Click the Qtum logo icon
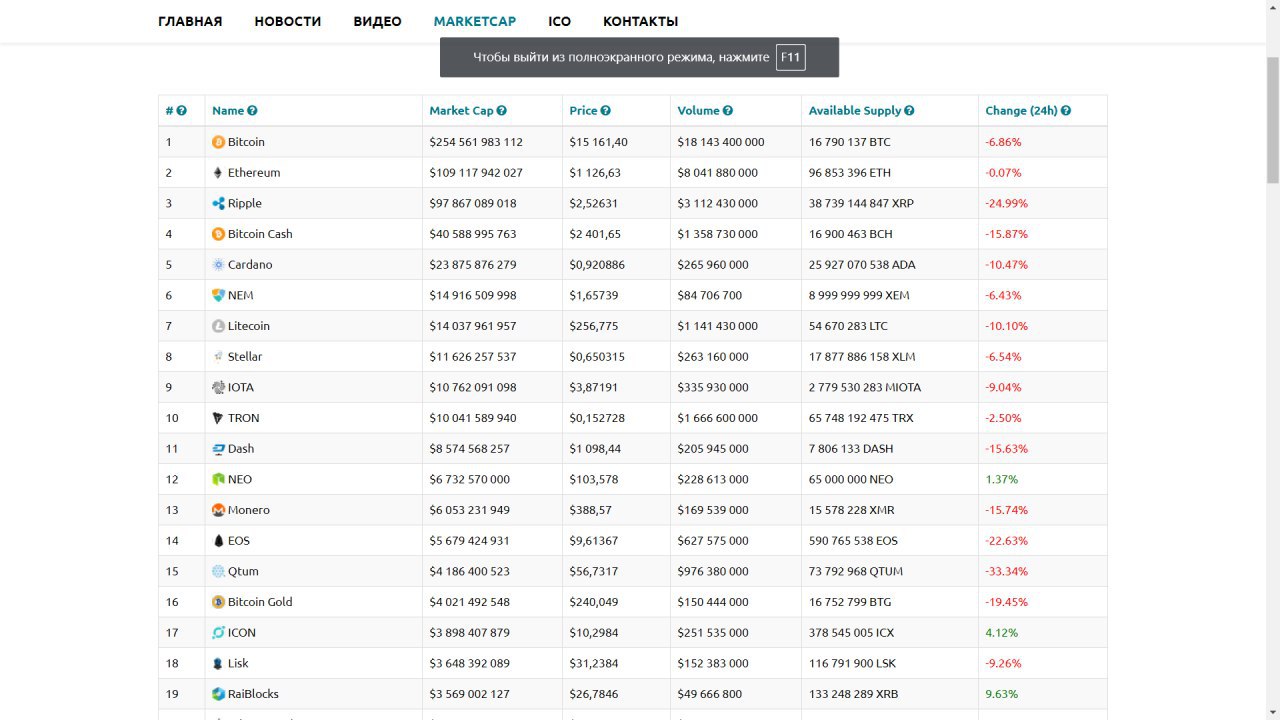 point(218,571)
